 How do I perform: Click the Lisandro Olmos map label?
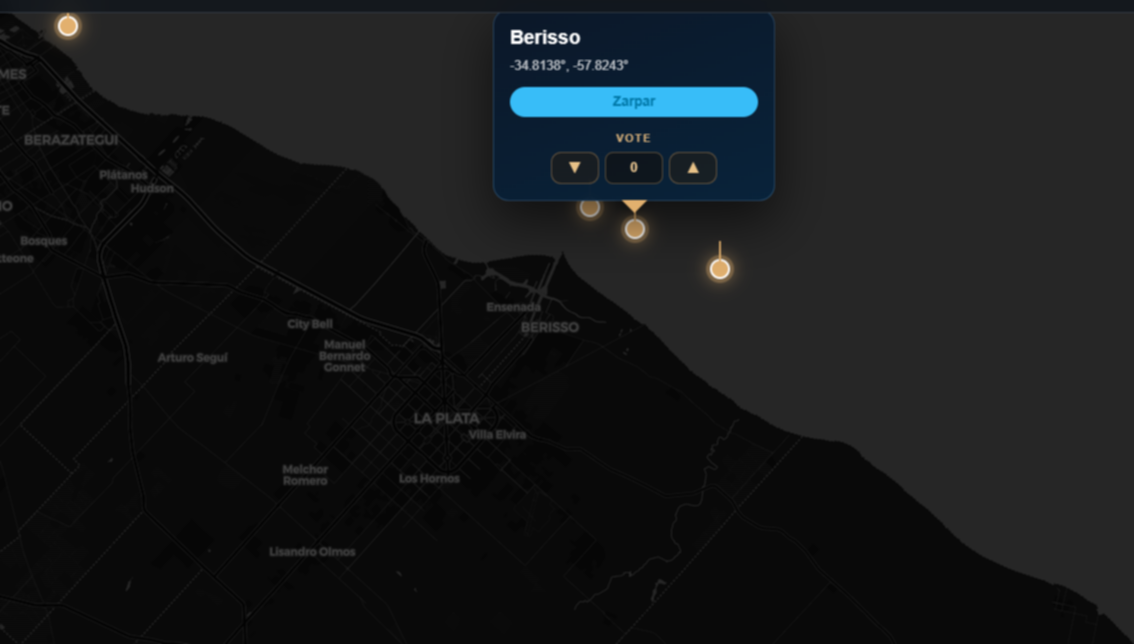[312, 552]
